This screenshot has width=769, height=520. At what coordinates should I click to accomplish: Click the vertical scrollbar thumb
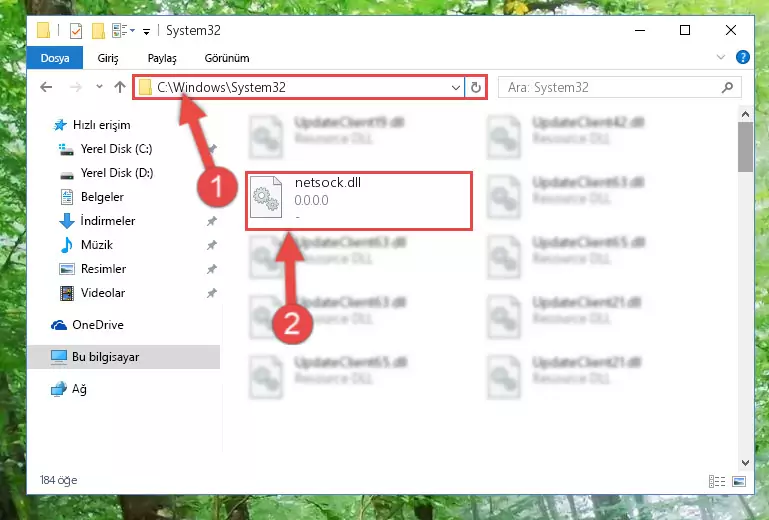coord(745,147)
